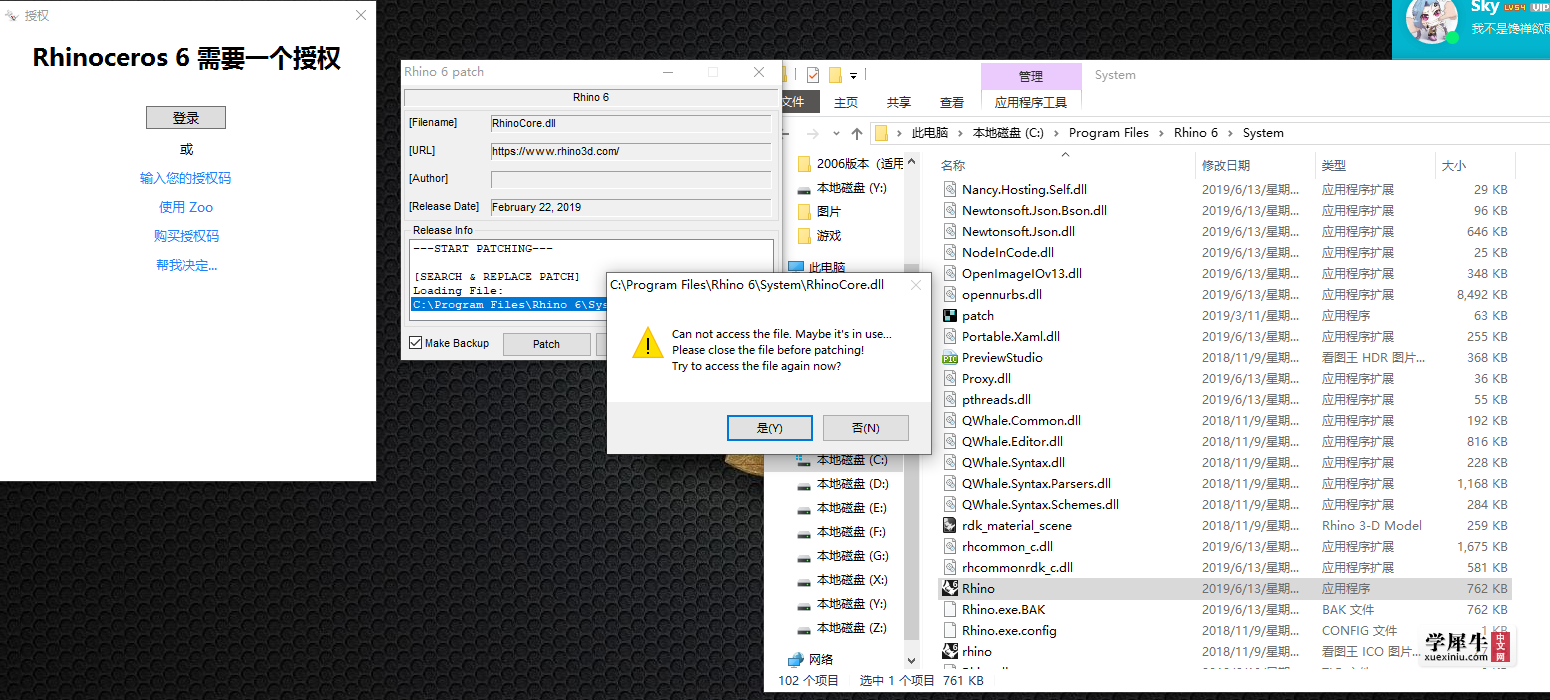
Task: Select the opennurbs.dll file icon
Action: point(950,294)
